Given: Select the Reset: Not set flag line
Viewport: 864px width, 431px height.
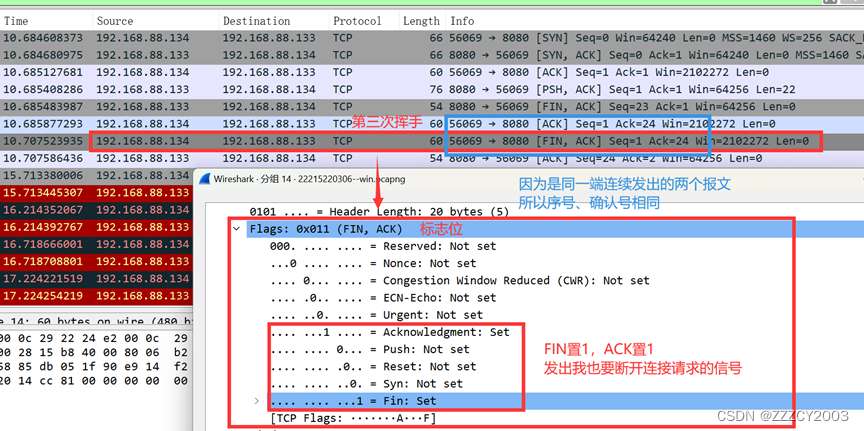Looking at the screenshot, I should 373,366.
